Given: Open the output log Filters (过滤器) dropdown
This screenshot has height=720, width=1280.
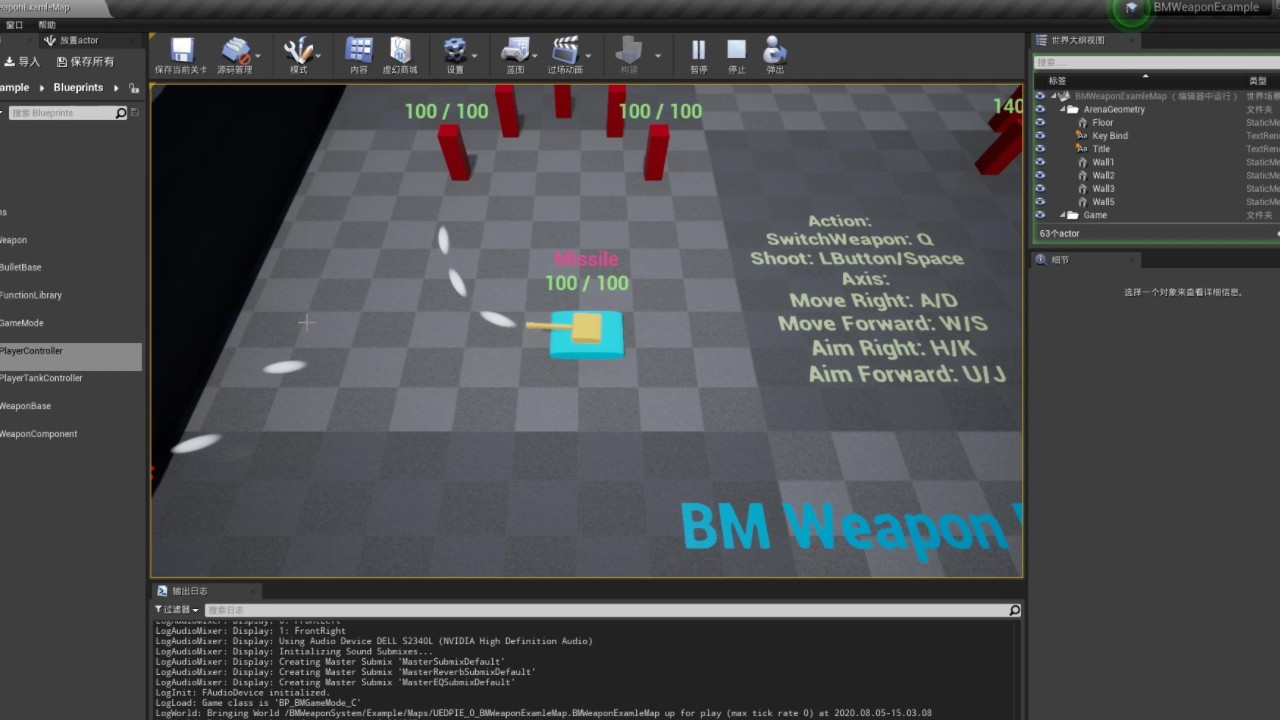Looking at the screenshot, I should point(177,610).
